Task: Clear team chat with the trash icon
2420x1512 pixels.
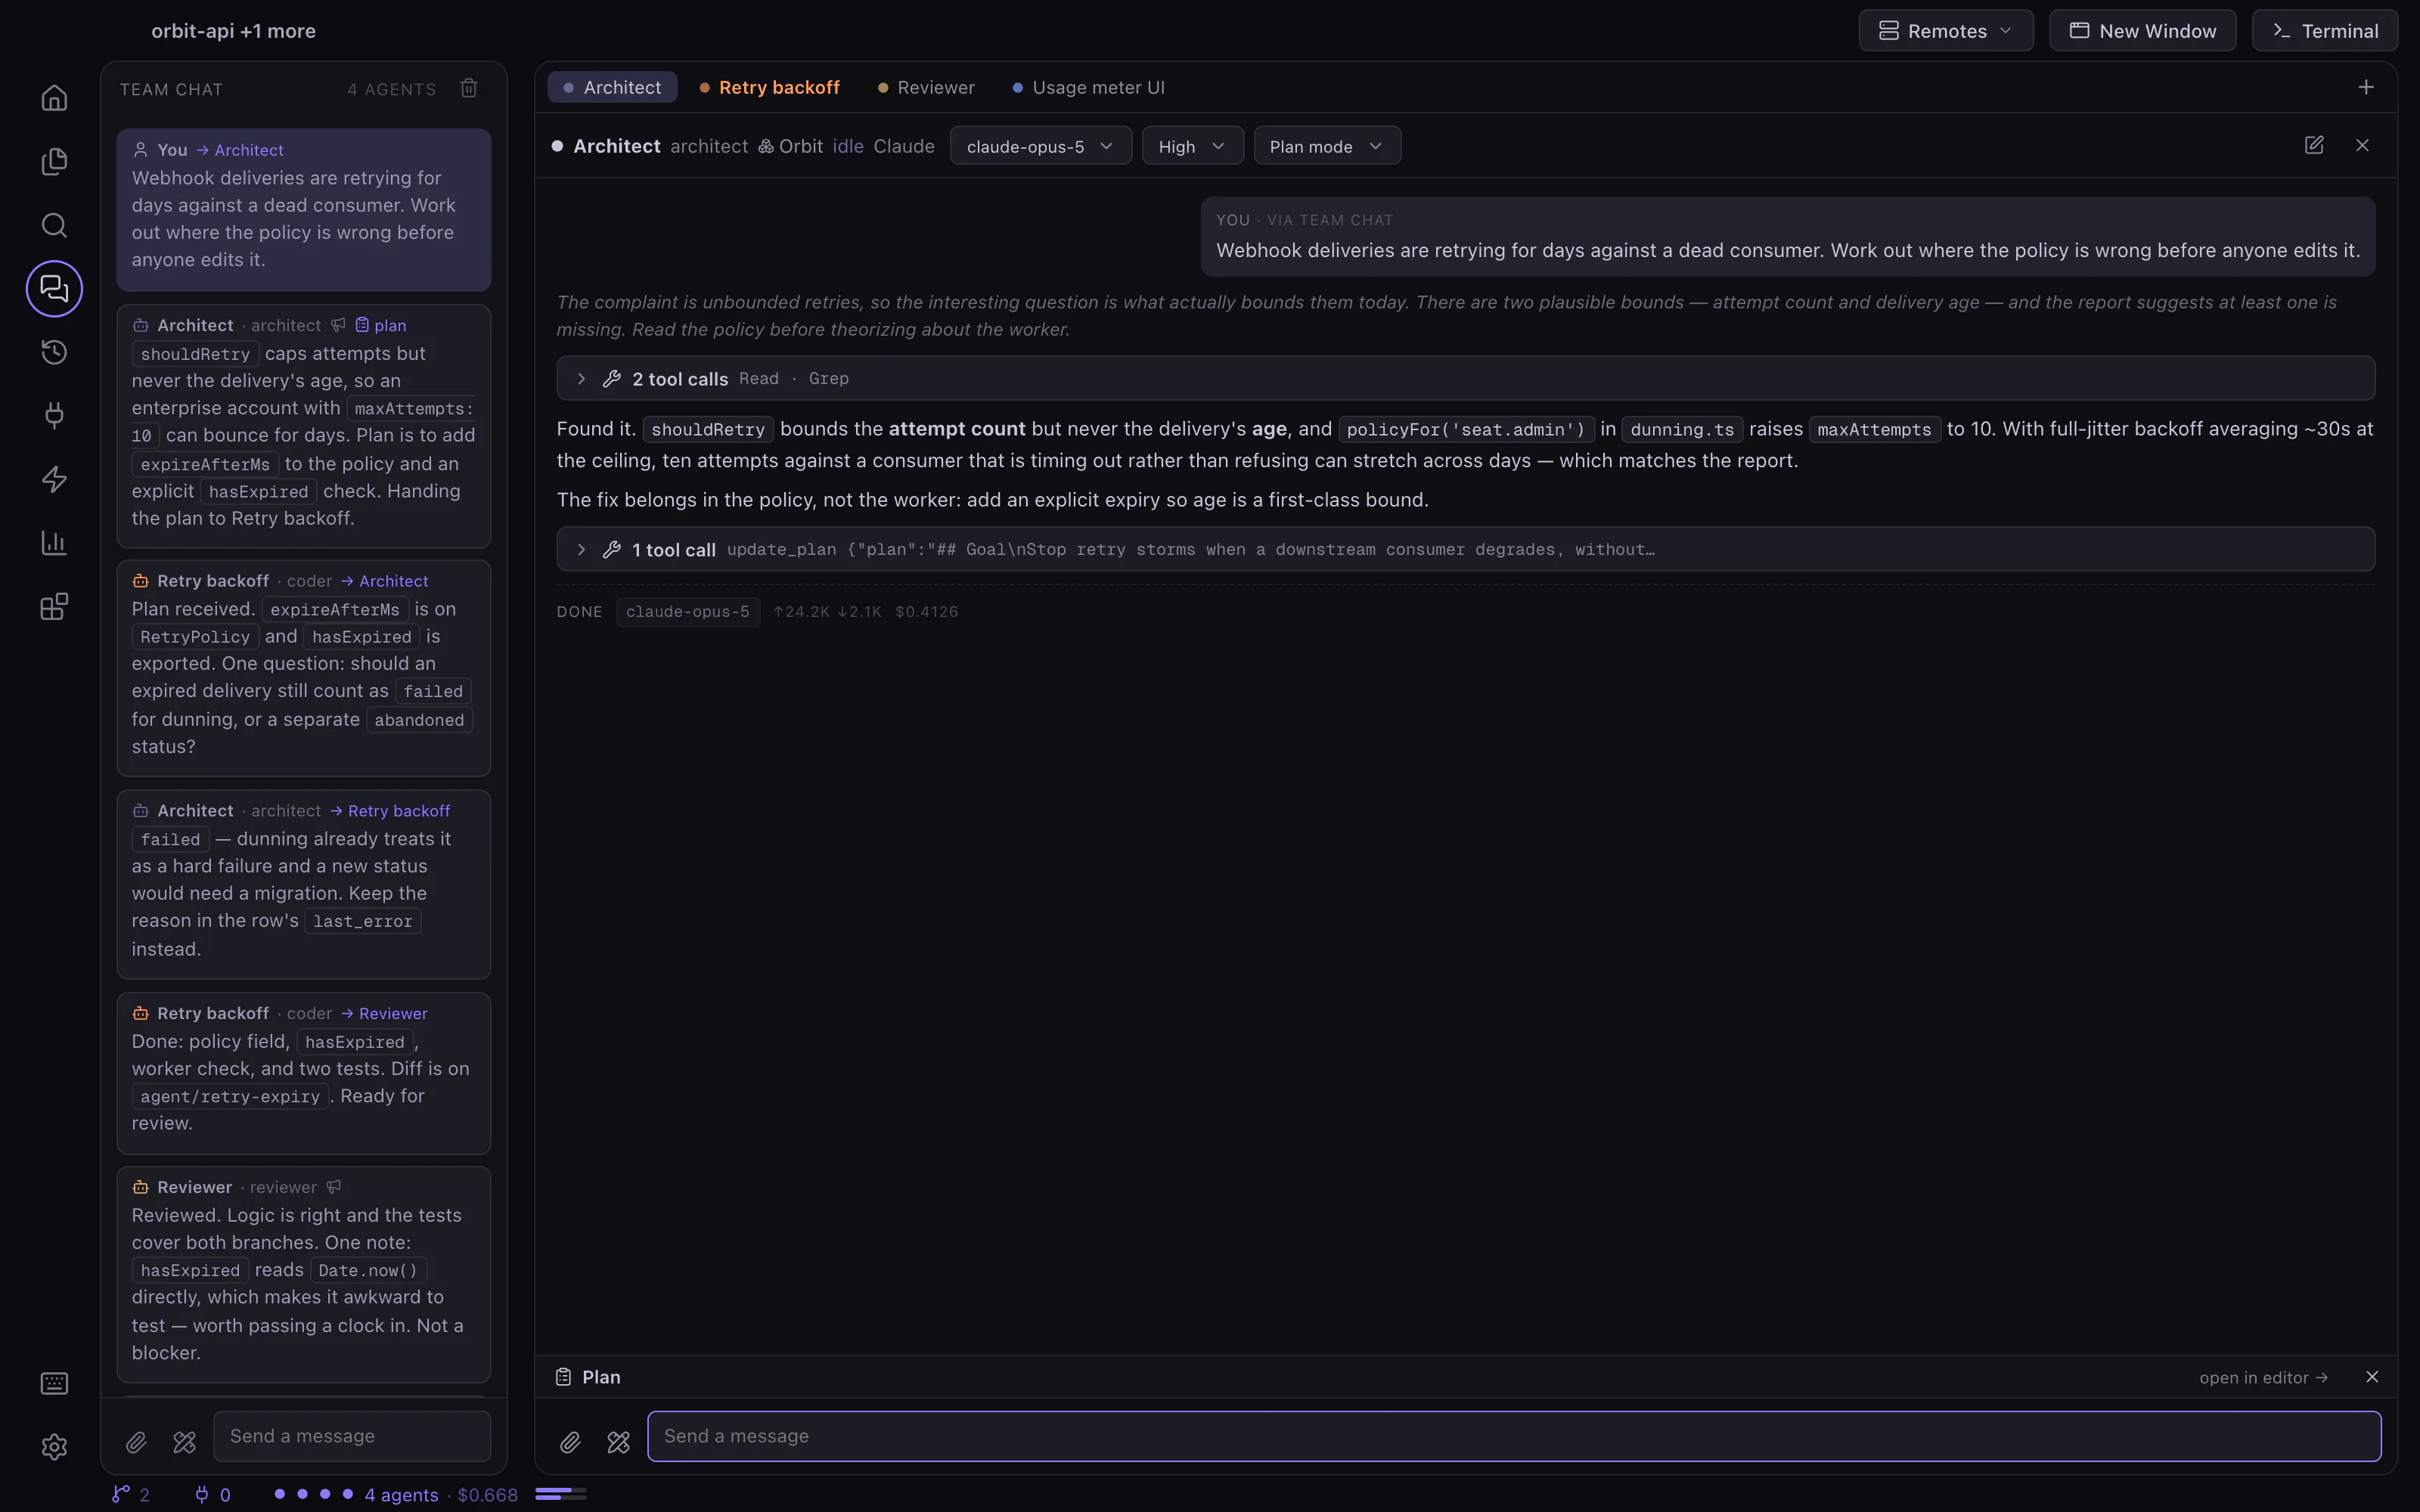Action: (x=469, y=88)
